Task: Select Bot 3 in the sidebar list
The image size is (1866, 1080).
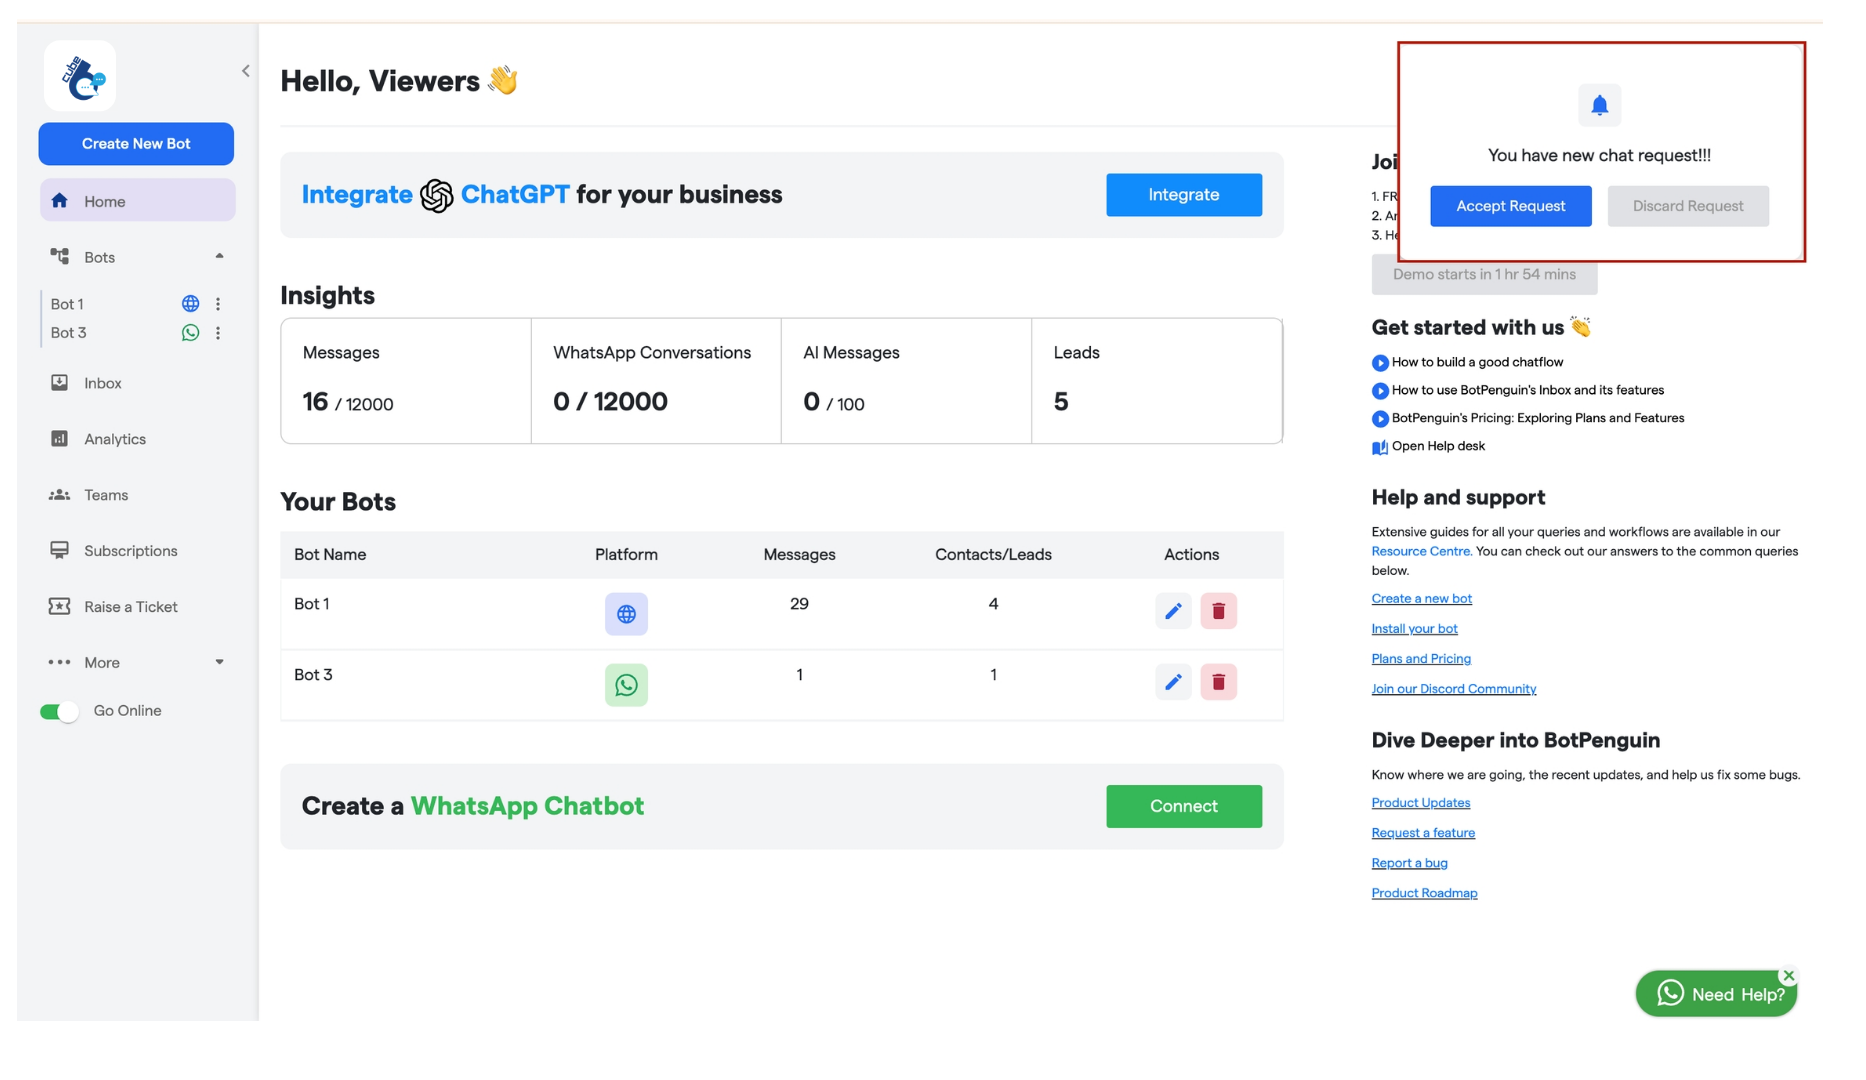Action: click(68, 333)
